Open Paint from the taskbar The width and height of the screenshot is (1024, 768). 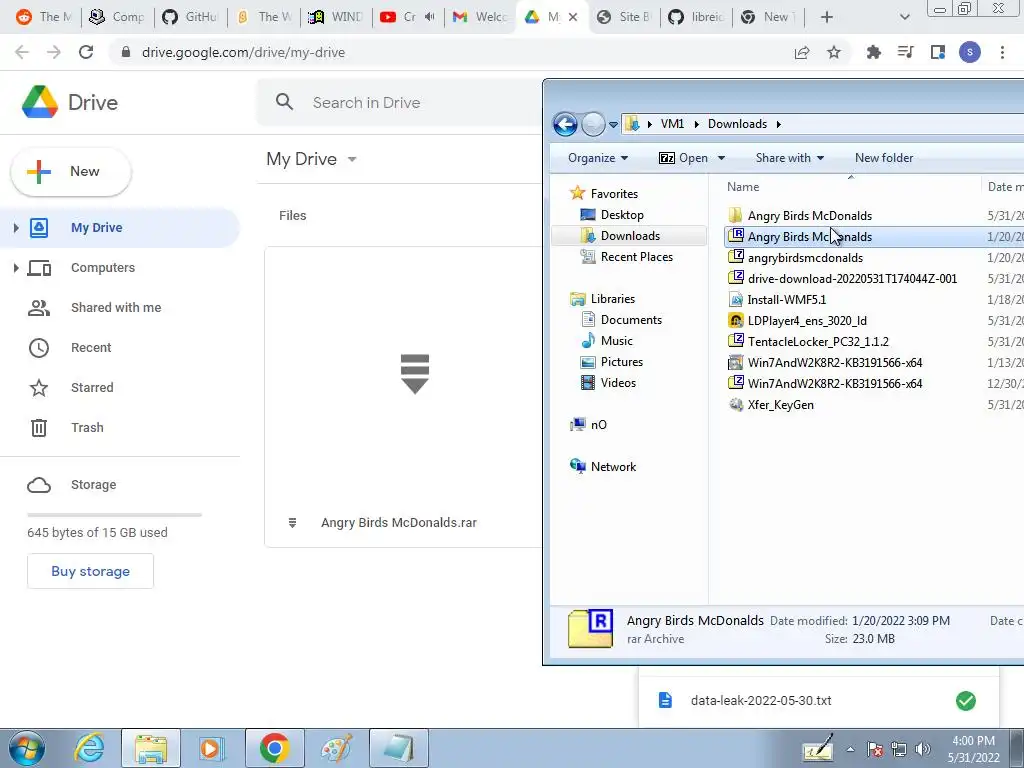coord(336,748)
